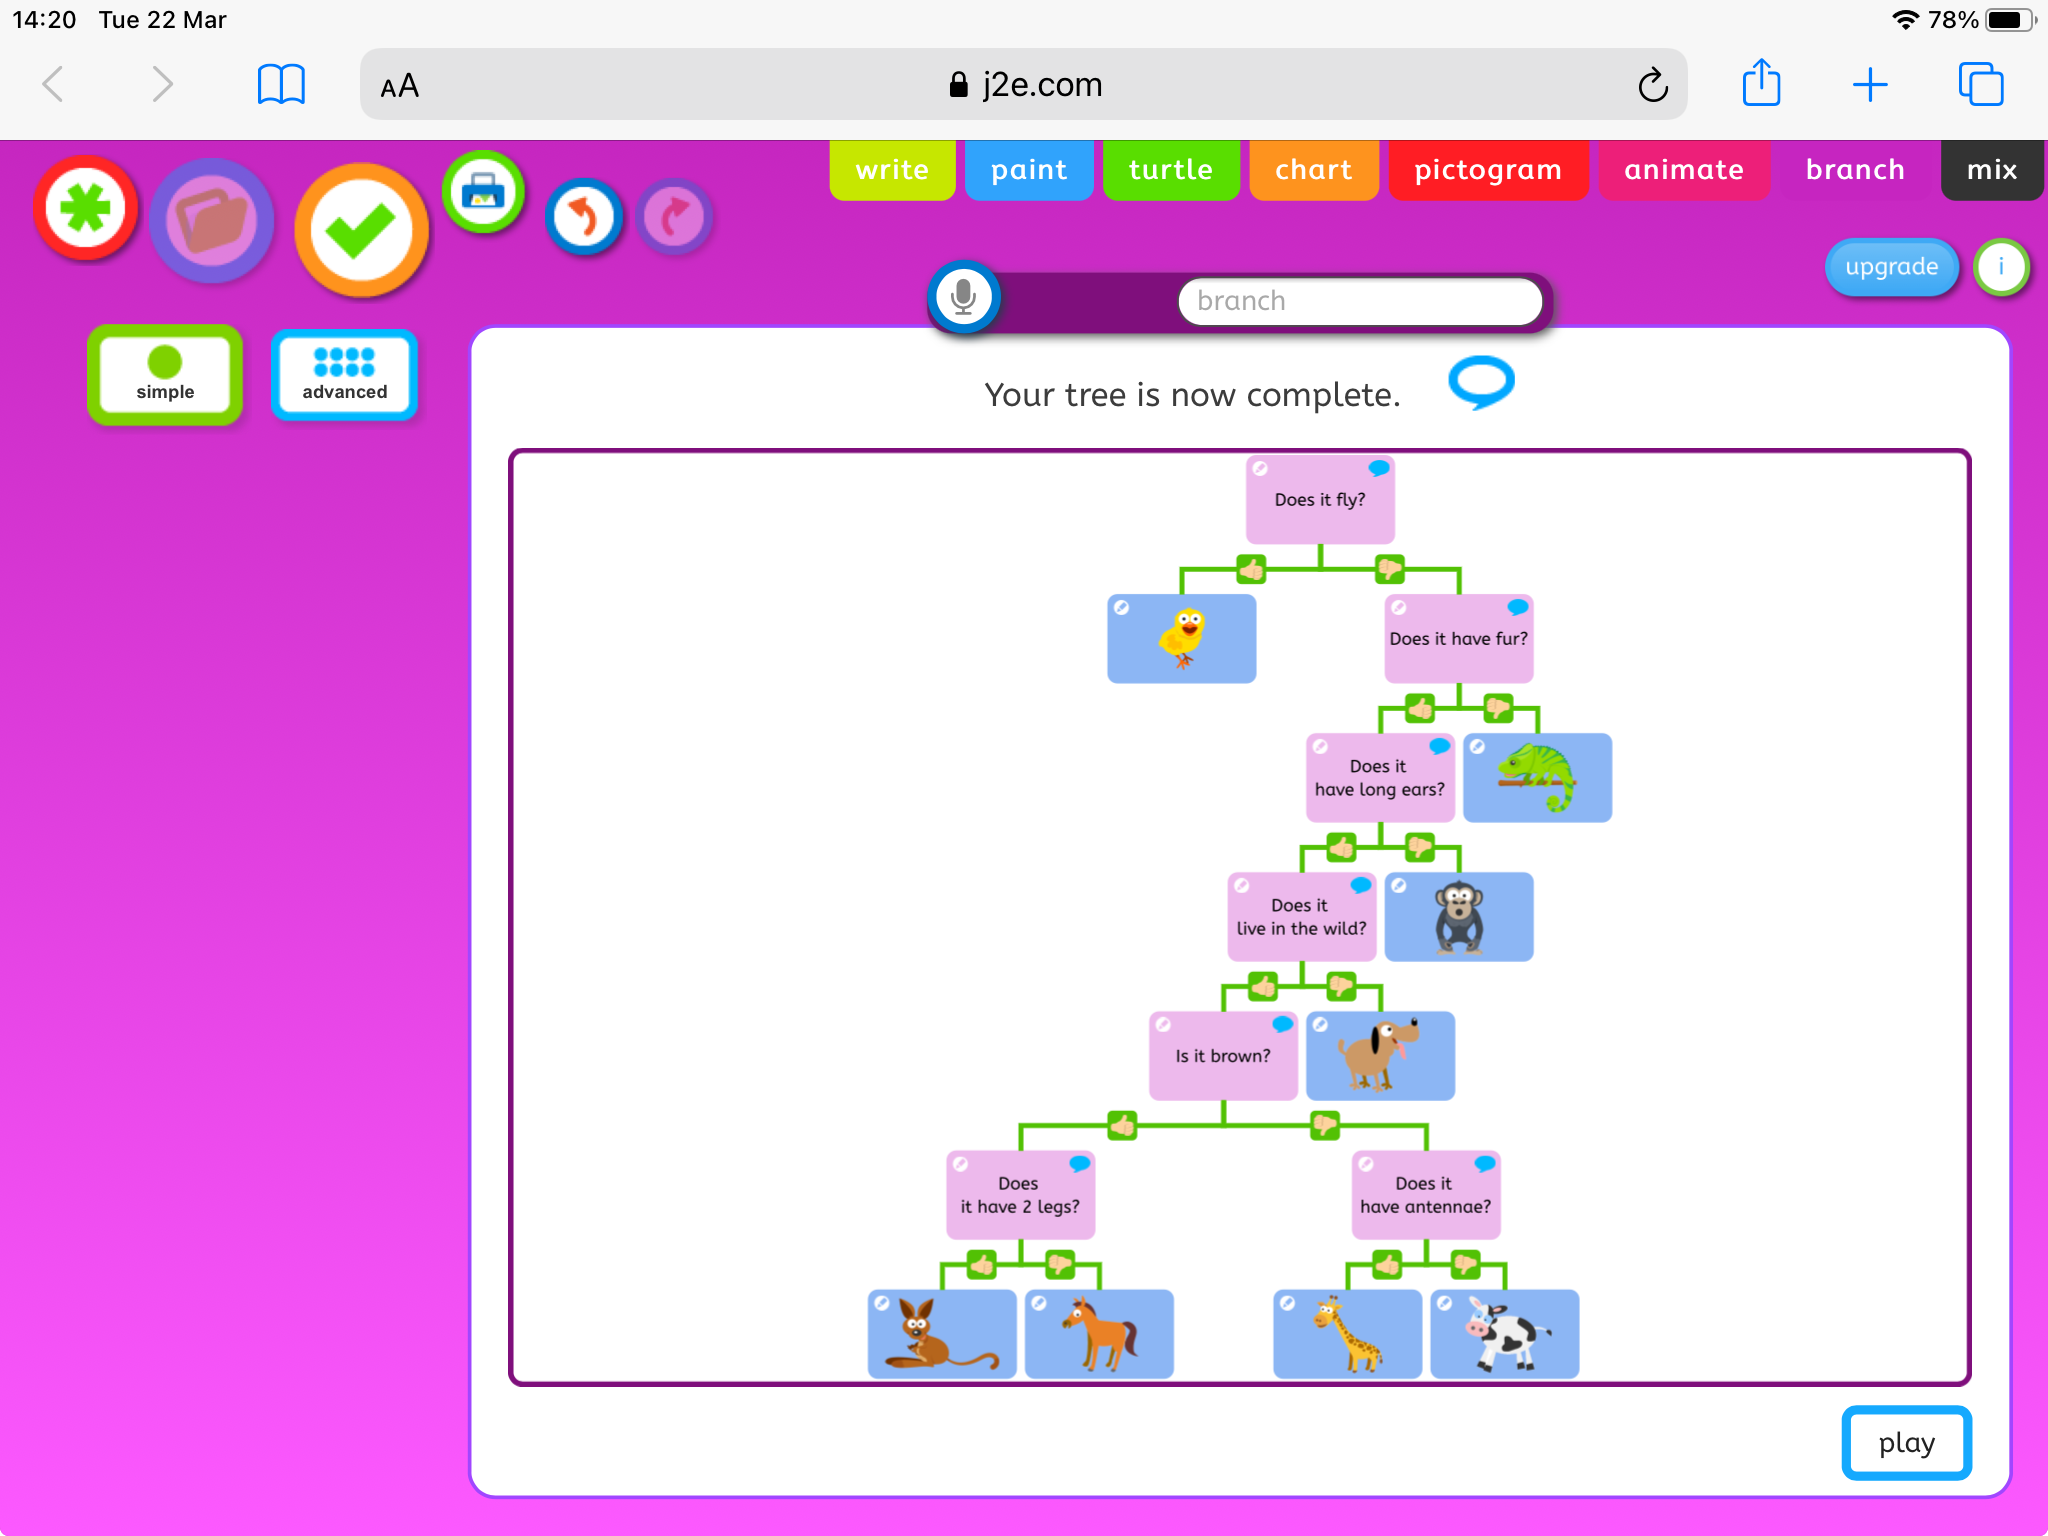Click the play button

click(1906, 1442)
